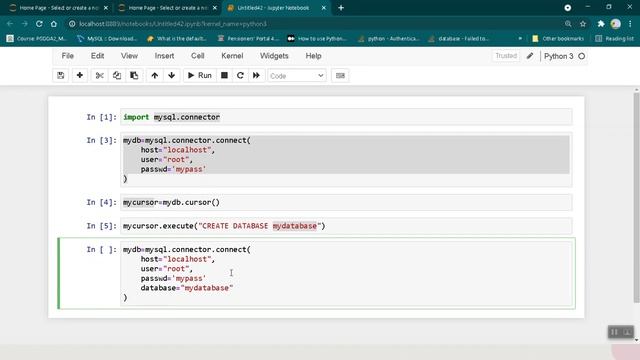This screenshot has height=360, width=640.
Task: Switch to the second Home Page browser tab
Action: (167, 8)
